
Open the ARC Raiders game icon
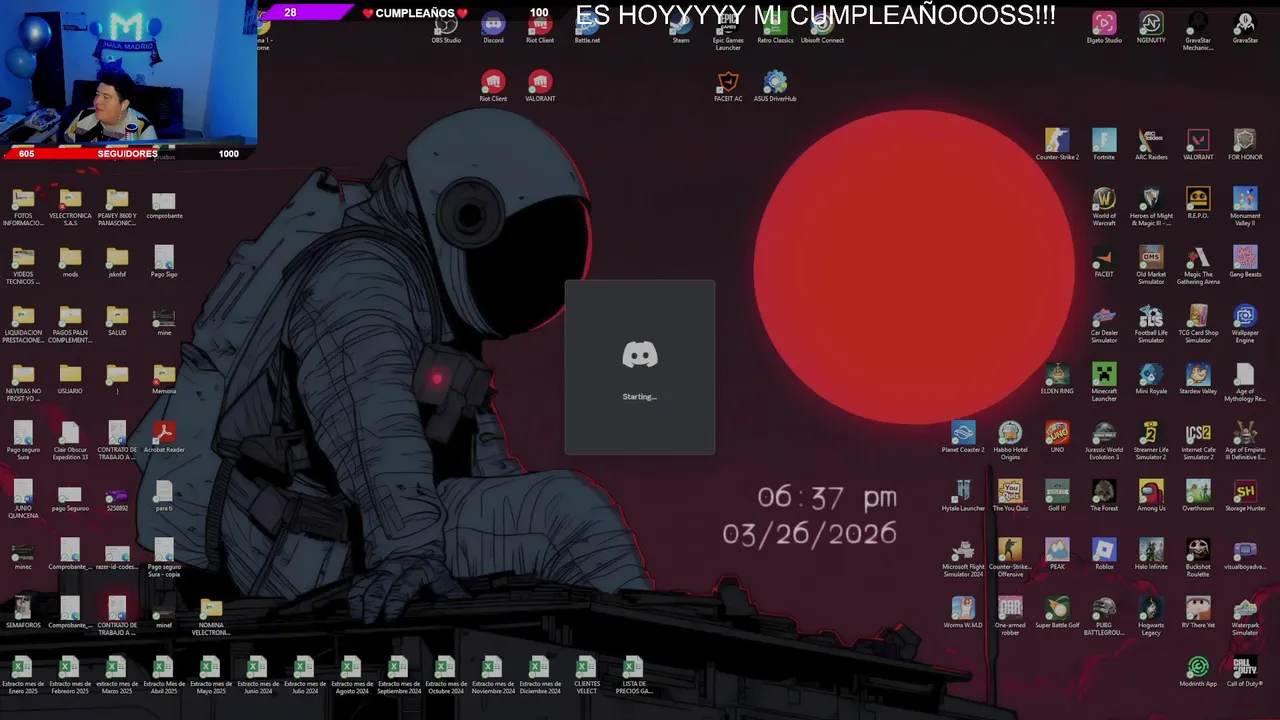pos(1151,144)
